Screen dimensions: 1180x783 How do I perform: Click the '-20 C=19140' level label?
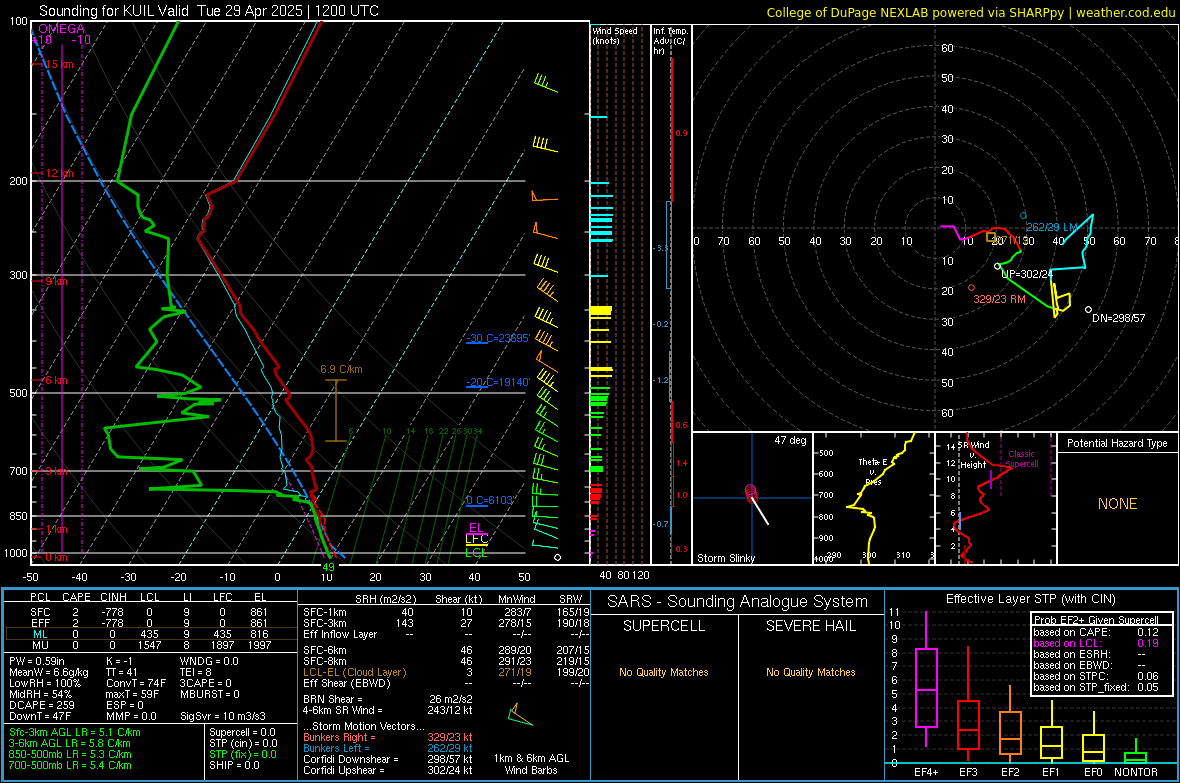[497, 382]
